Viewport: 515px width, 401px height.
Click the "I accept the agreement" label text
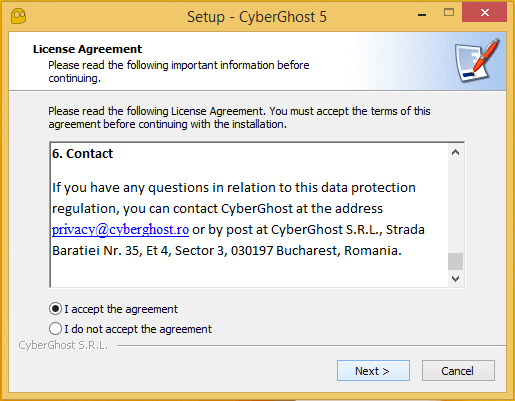click(x=121, y=309)
